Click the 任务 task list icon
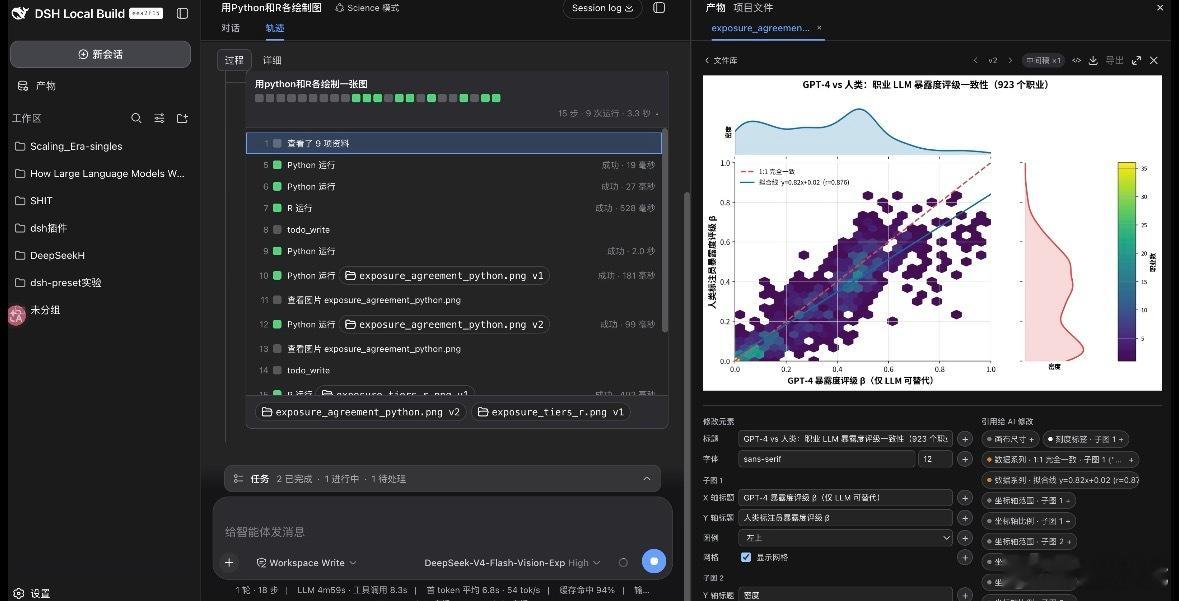The width and height of the screenshot is (1179, 601). coord(238,478)
